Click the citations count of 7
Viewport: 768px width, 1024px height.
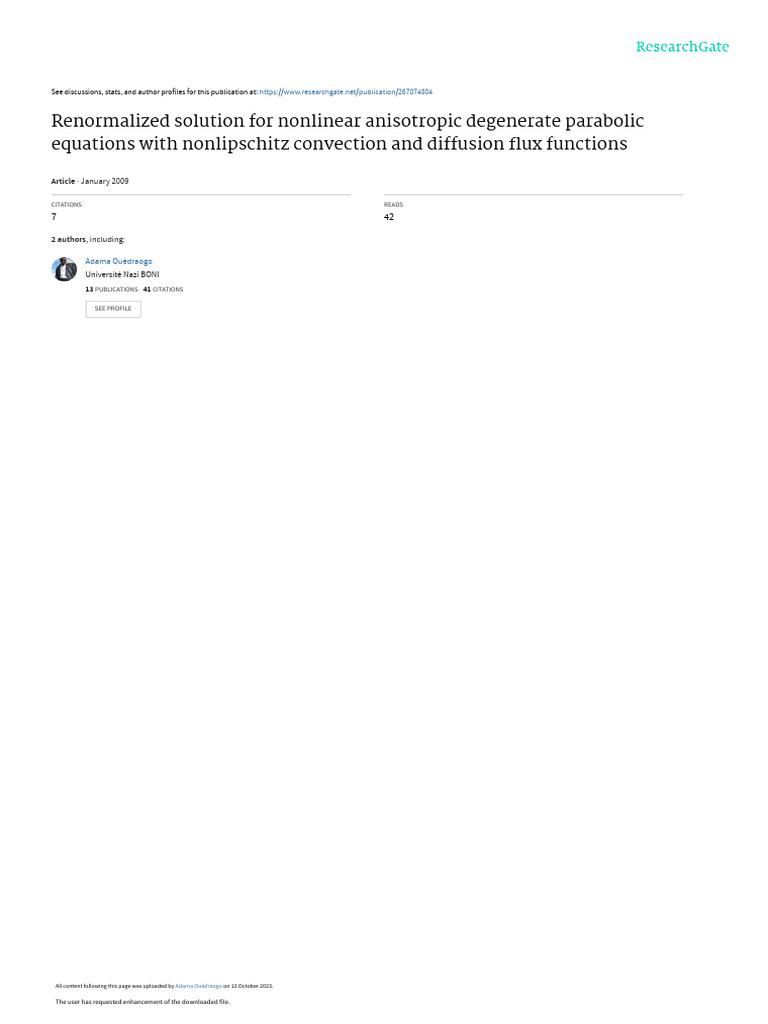click(54, 217)
